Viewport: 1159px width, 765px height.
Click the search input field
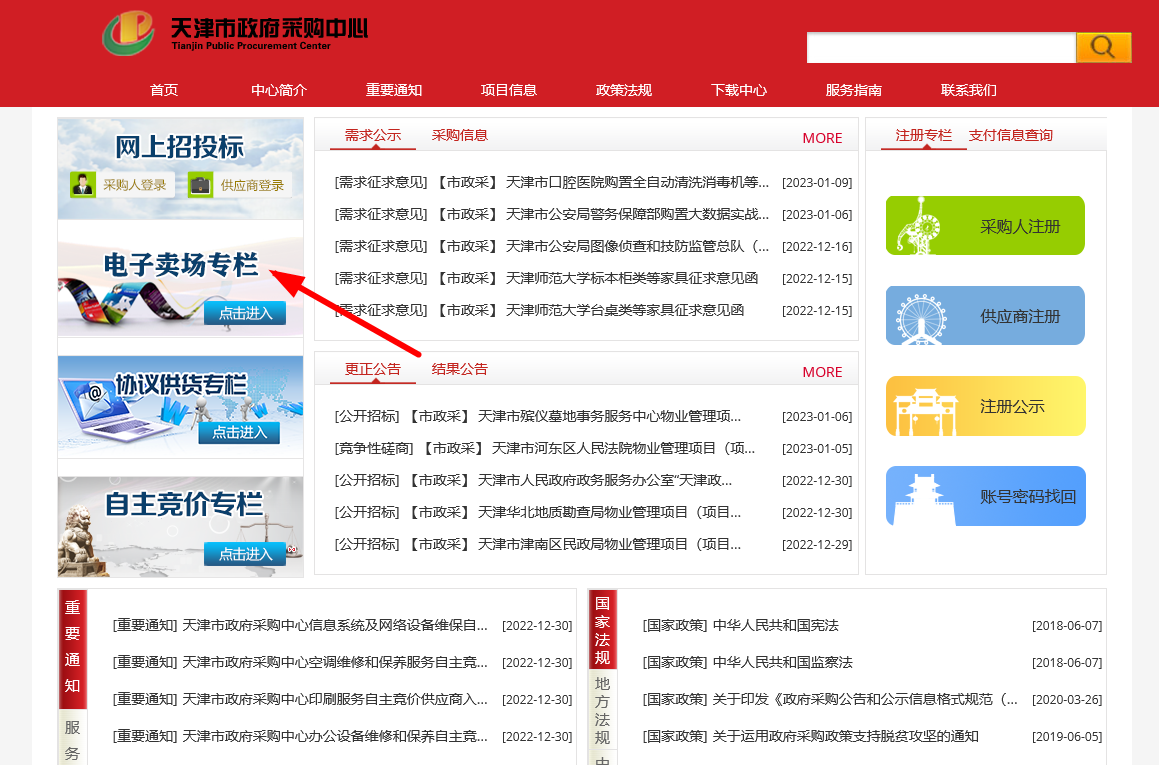[940, 48]
